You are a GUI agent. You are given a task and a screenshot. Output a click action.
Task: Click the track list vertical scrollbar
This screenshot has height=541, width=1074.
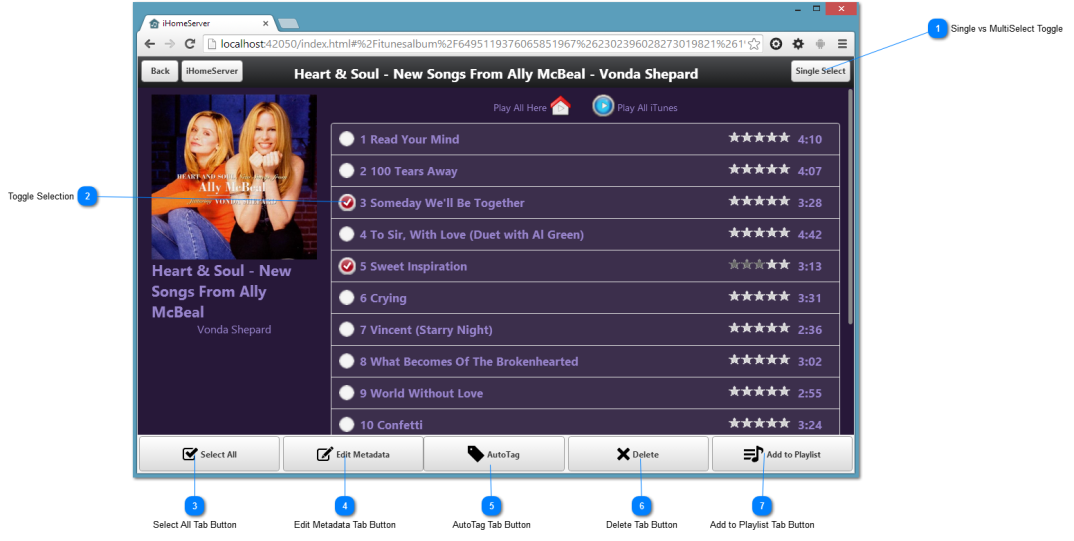[x=851, y=205]
